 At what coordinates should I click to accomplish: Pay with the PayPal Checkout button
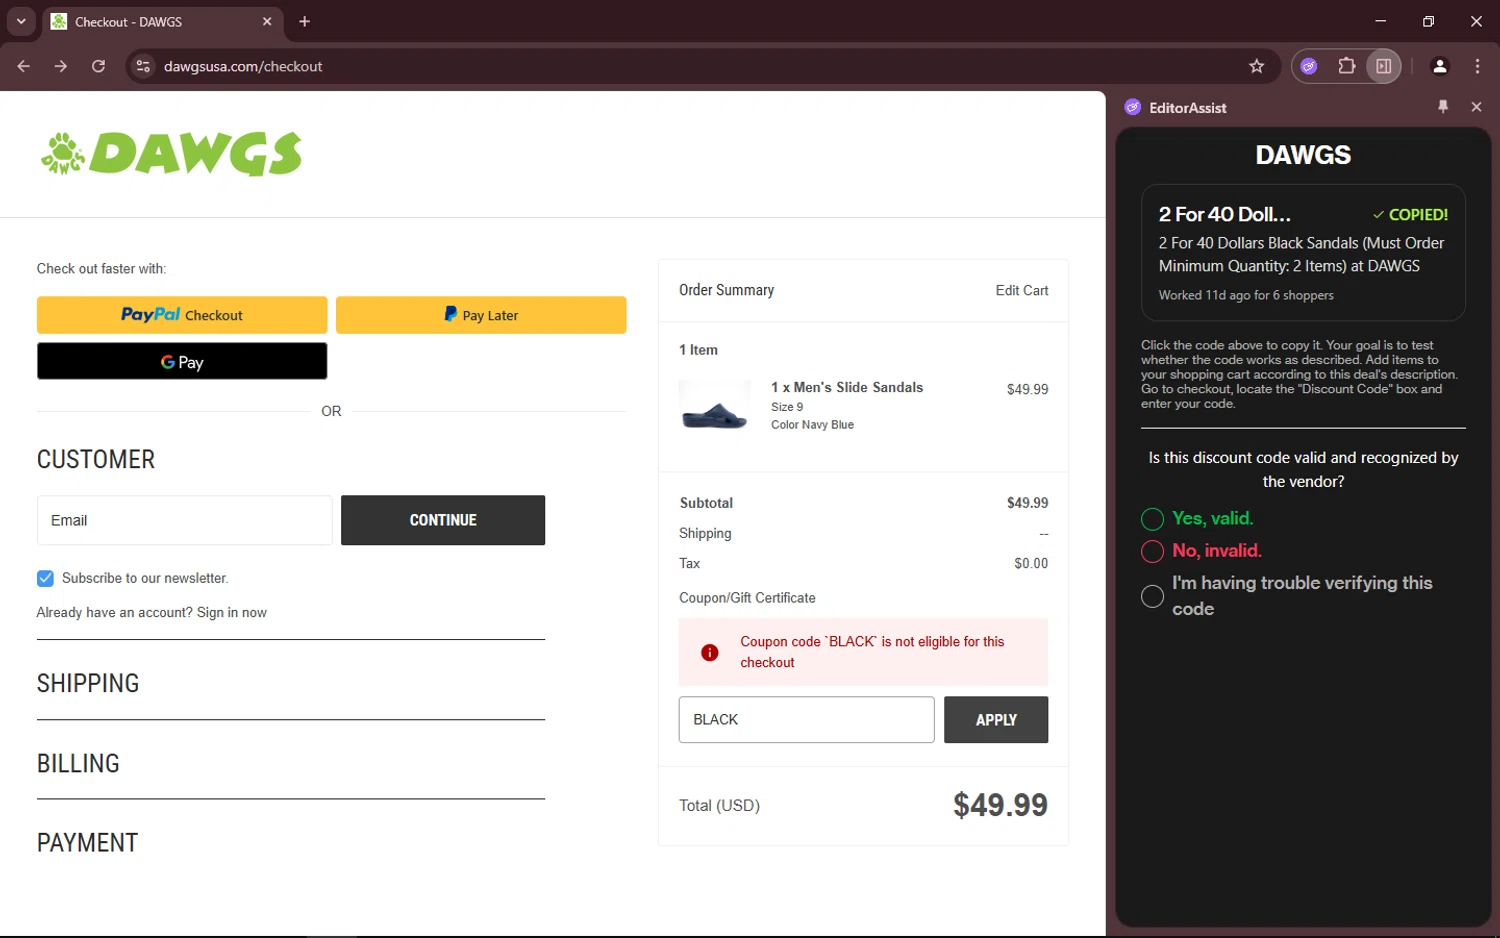click(182, 315)
